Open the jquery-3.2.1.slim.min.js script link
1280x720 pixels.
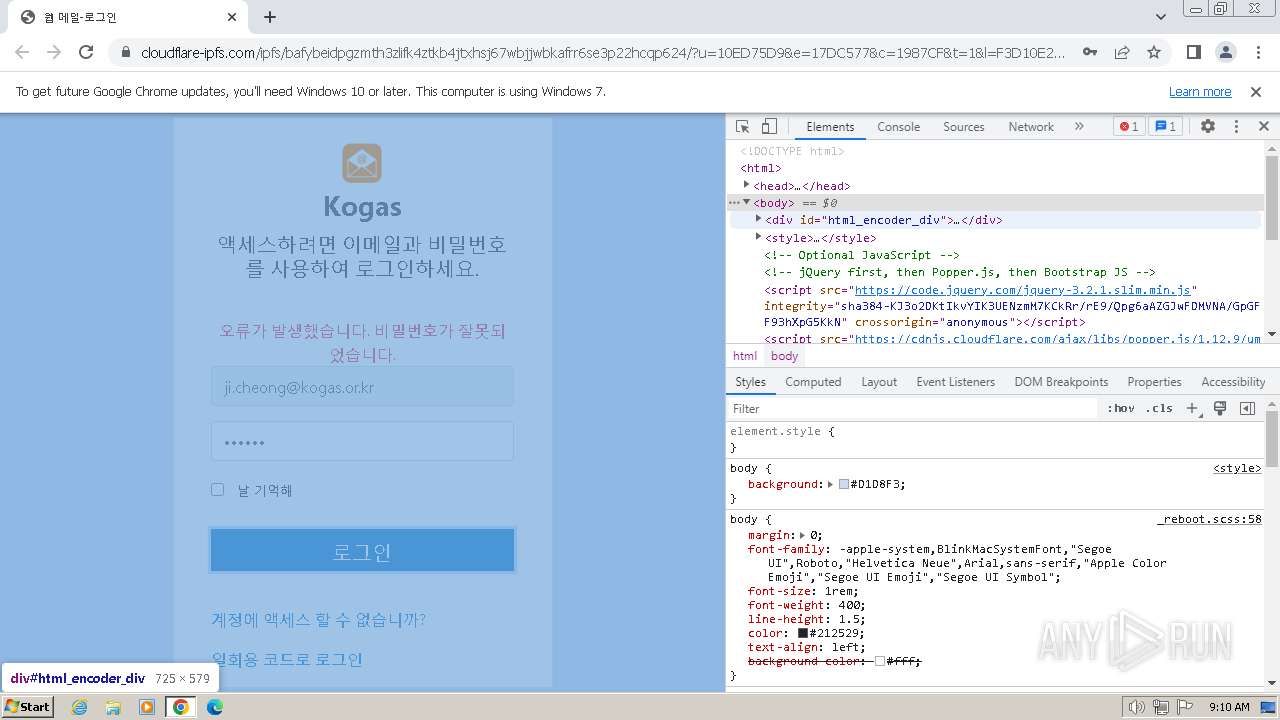[x=1025, y=290]
